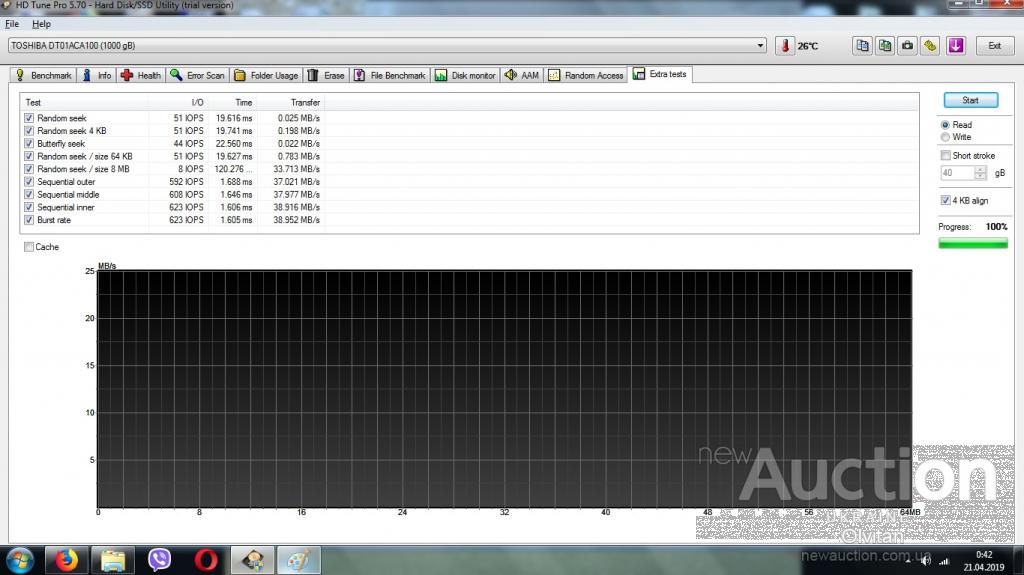Switch to the Info tab

click(x=97, y=76)
